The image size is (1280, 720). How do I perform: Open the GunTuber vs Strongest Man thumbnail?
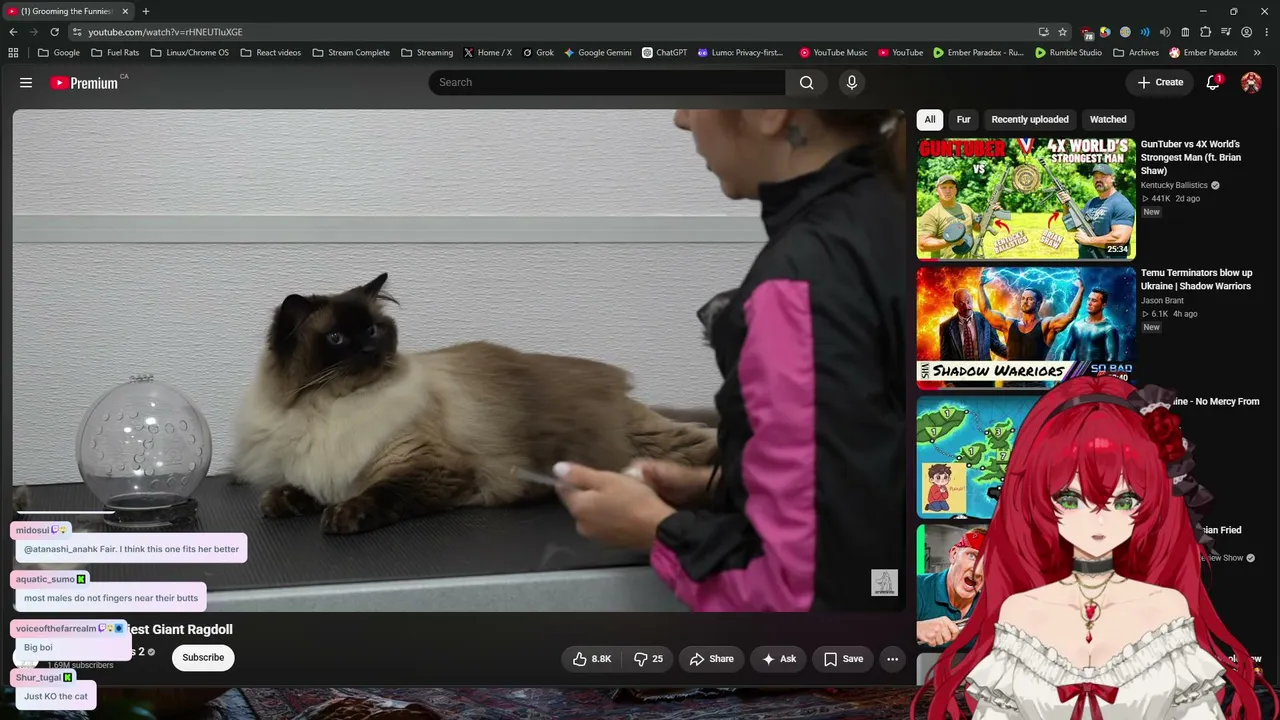1026,199
